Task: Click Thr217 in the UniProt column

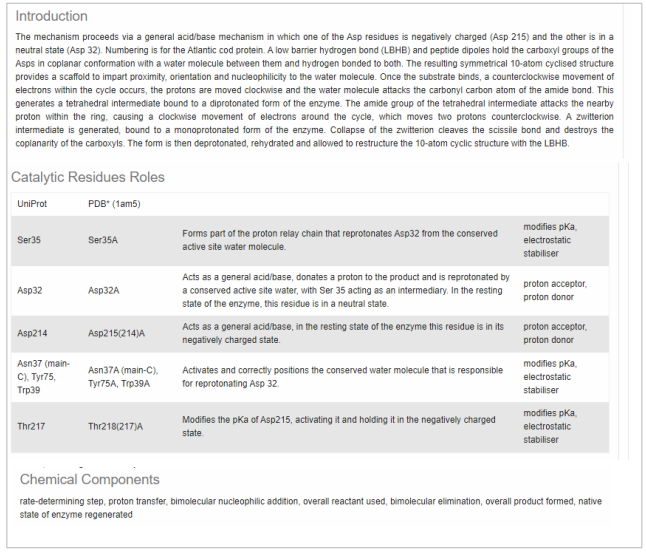Action: 32,426
